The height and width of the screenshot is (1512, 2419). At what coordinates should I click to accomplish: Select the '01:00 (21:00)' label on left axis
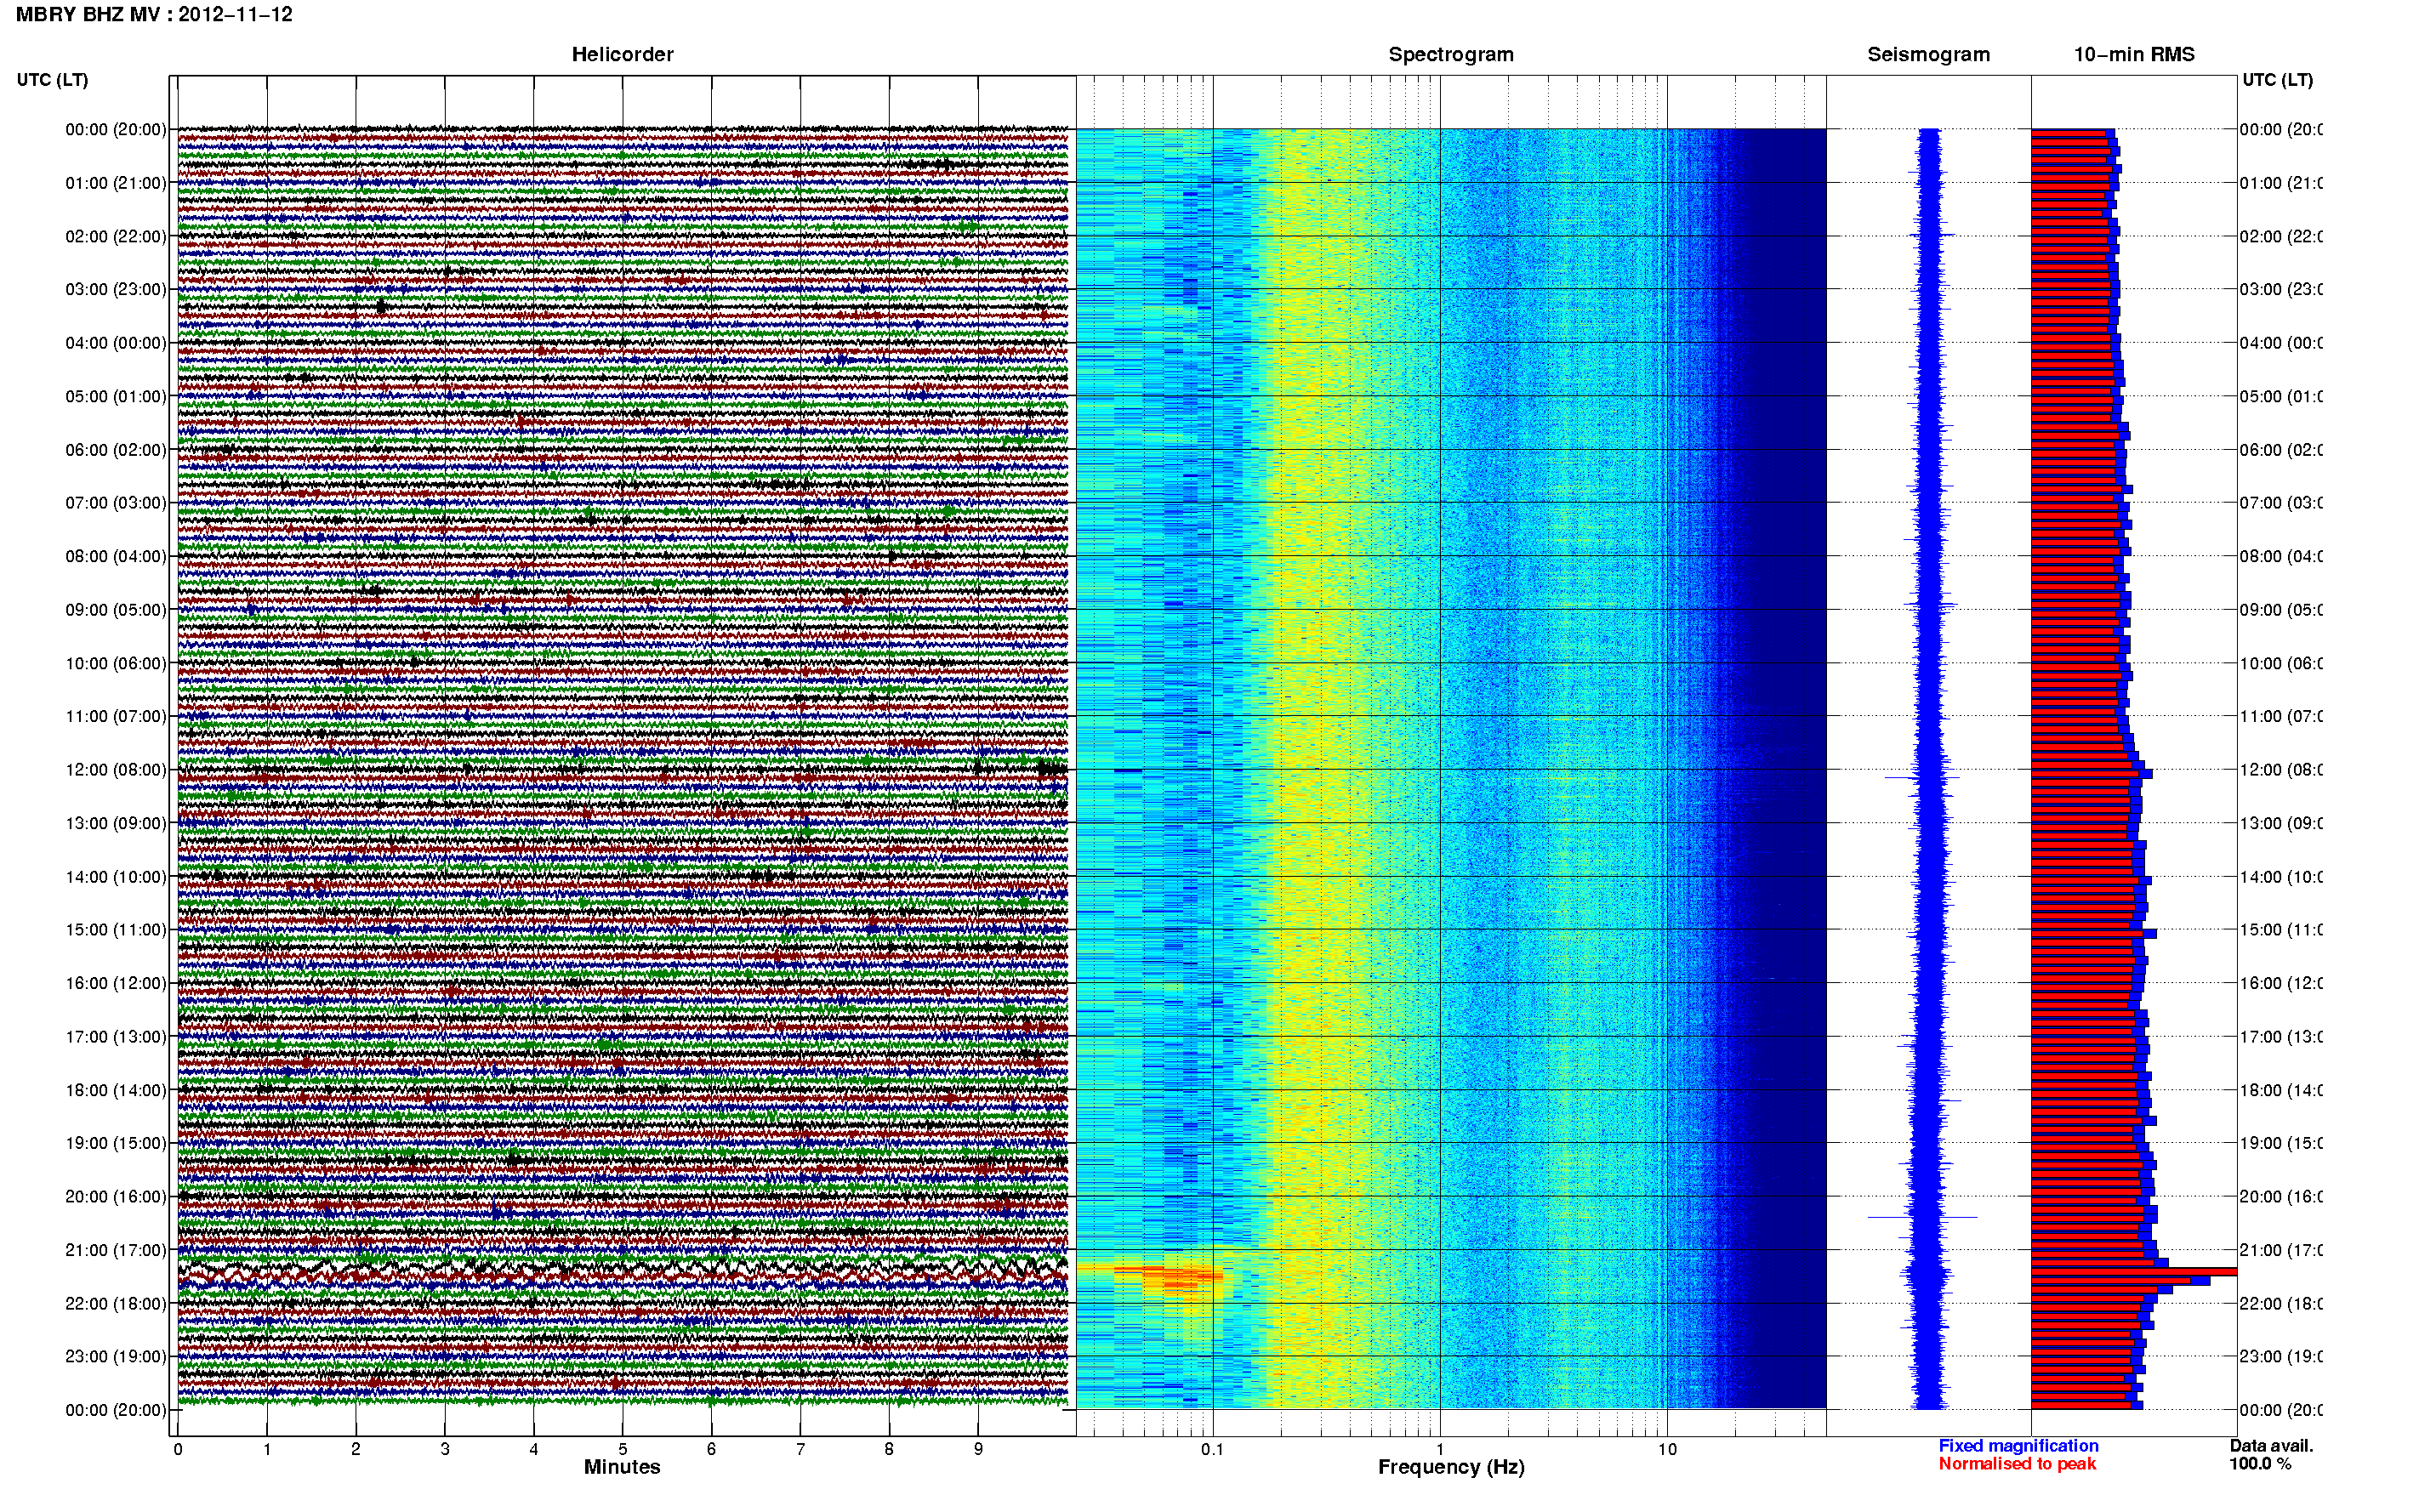(x=116, y=183)
